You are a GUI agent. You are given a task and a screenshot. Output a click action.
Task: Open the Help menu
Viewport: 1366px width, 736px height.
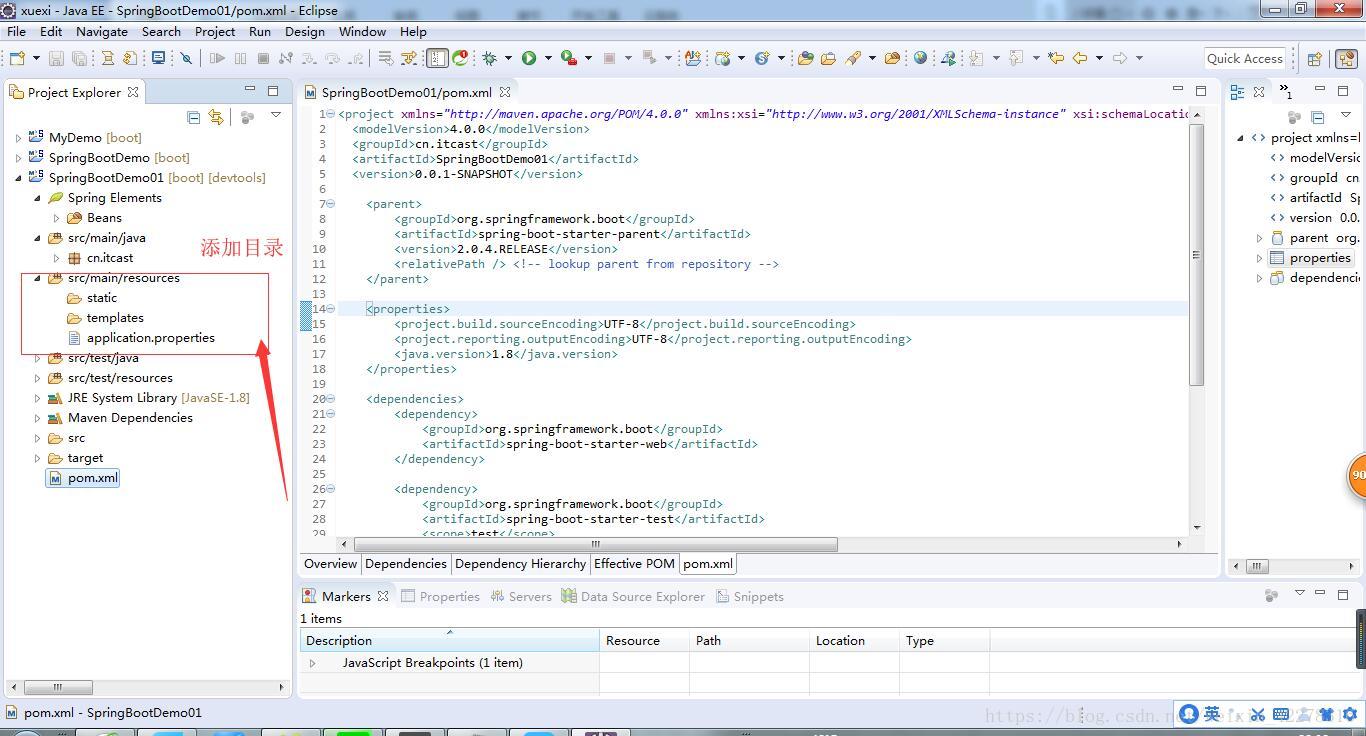413,31
